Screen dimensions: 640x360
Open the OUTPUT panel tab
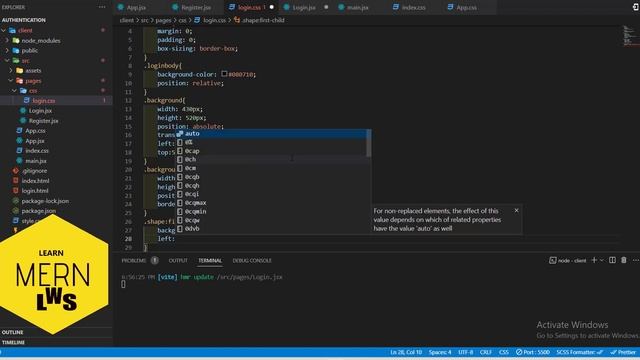(x=178, y=260)
